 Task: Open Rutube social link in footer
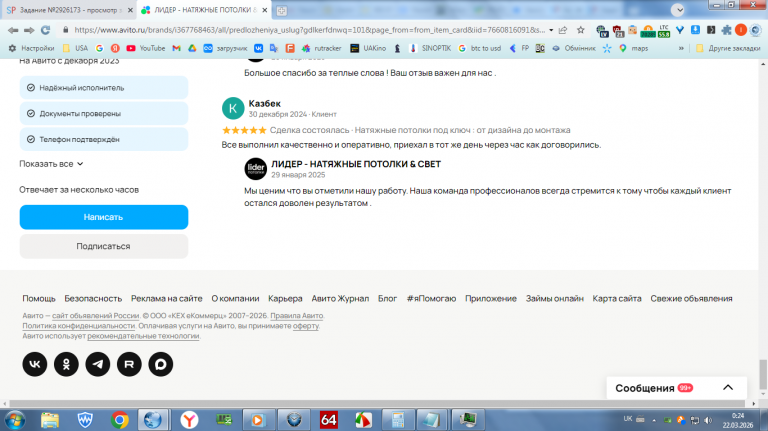[129, 364]
